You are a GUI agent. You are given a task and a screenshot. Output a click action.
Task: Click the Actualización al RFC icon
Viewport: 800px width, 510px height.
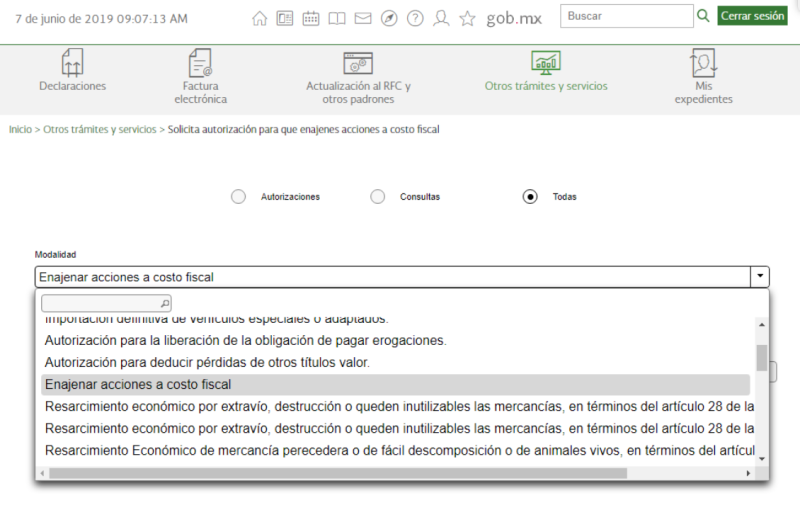click(358, 63)
